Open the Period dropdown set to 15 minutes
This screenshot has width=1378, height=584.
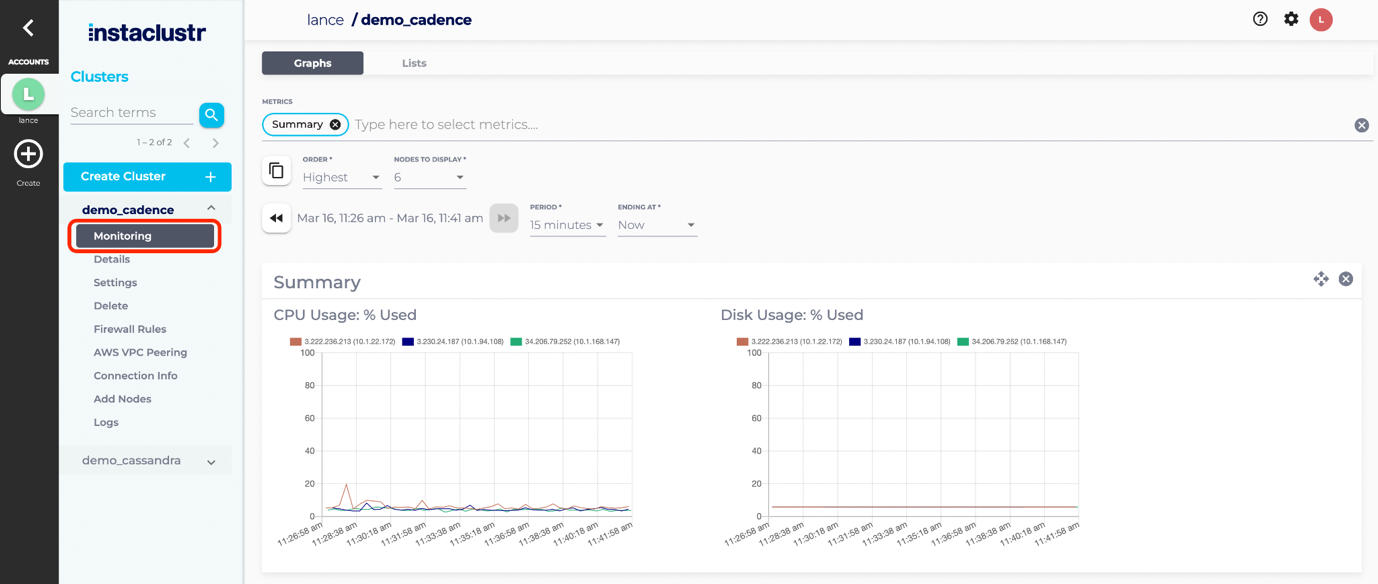567,225
